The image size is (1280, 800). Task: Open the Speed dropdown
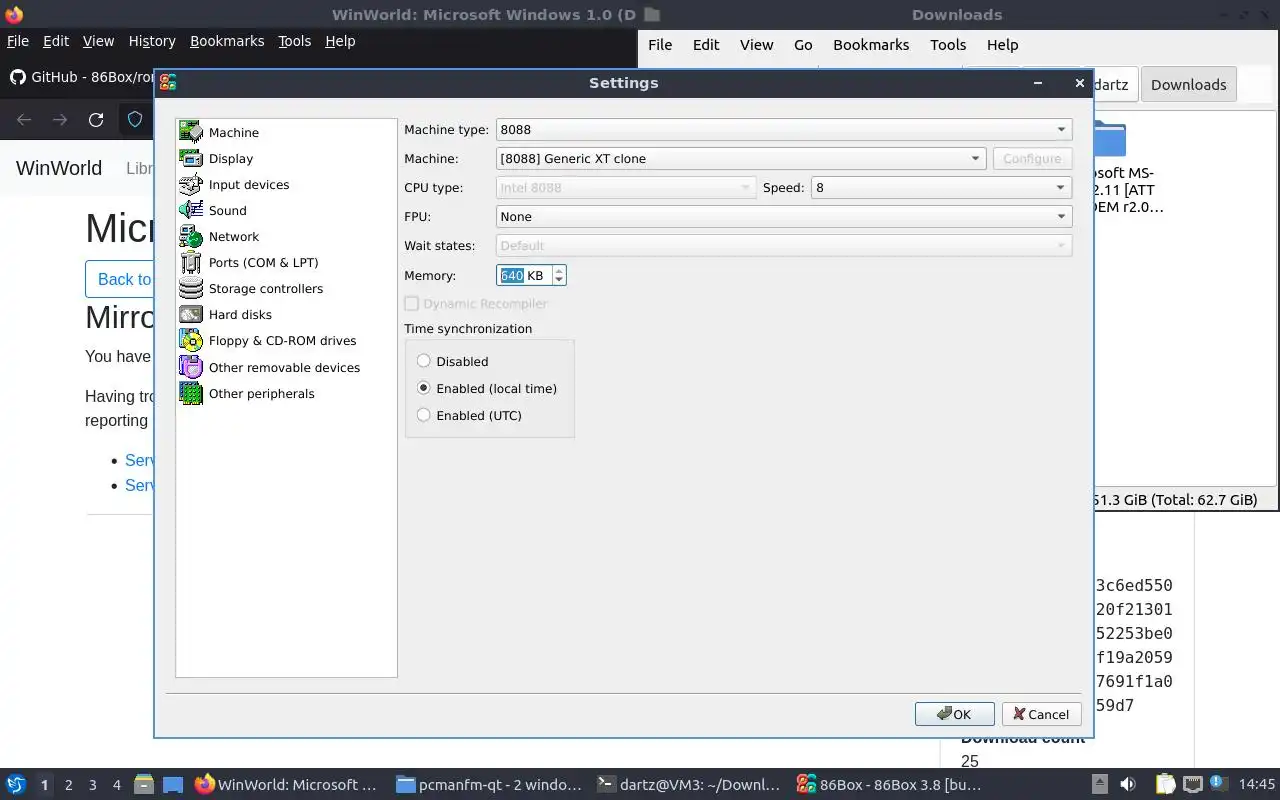941,187
